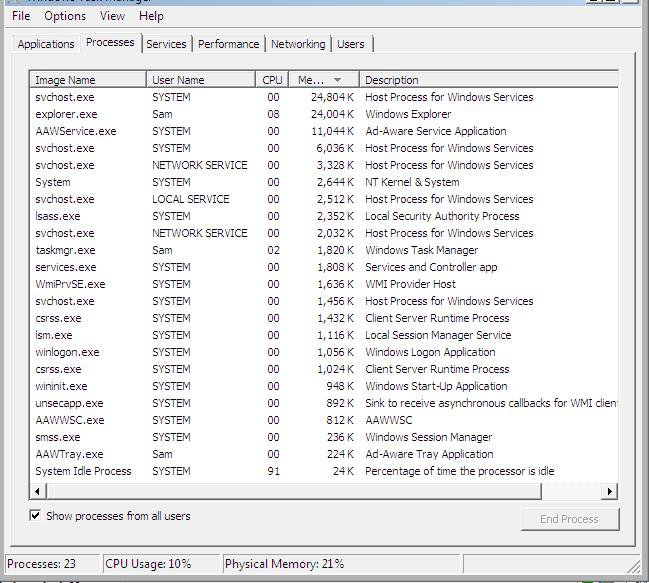Click the Windows Task Manager description

coord(421,250)
